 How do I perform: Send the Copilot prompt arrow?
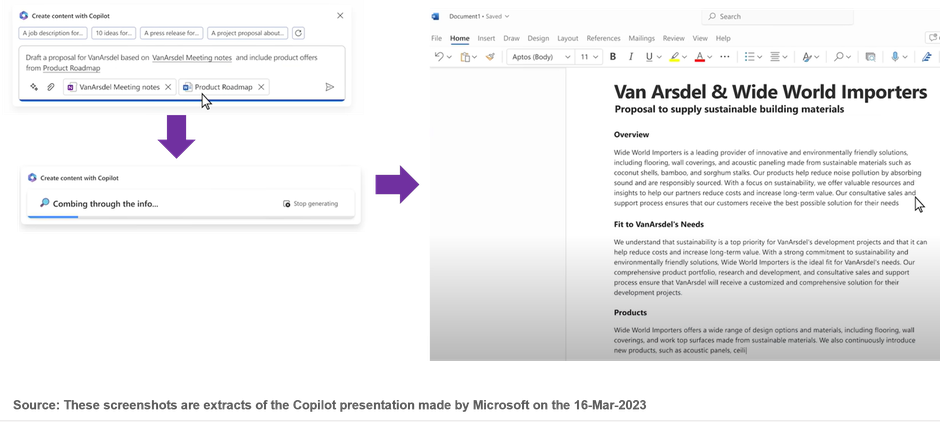329,87
